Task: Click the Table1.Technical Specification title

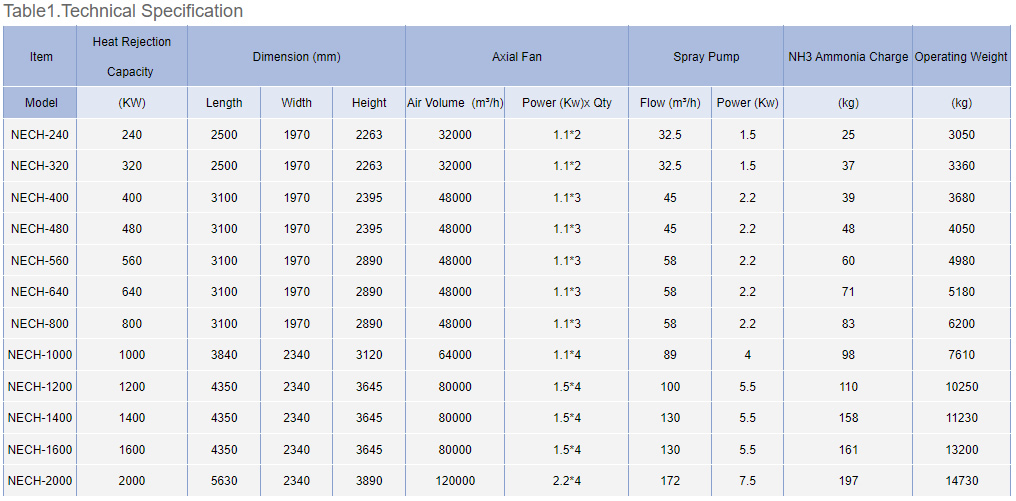Action: (x=124, y=12)
